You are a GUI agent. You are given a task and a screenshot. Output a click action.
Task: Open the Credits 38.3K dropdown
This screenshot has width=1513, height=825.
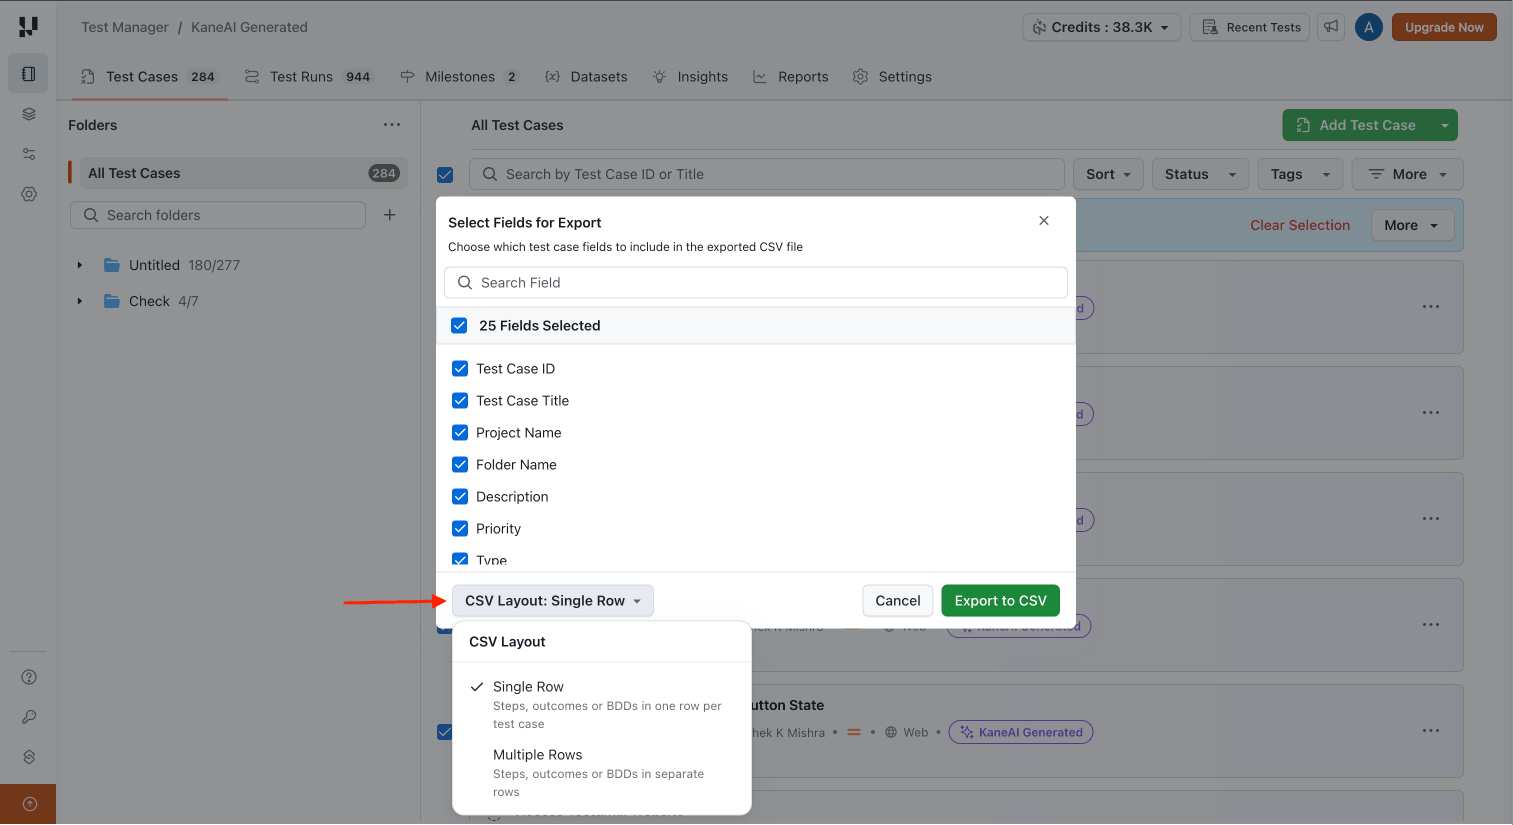coord(1101,27)
